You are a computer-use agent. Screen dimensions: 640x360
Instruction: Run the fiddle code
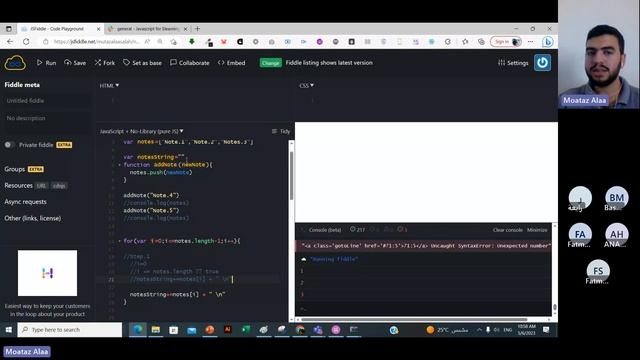point(46,63)
